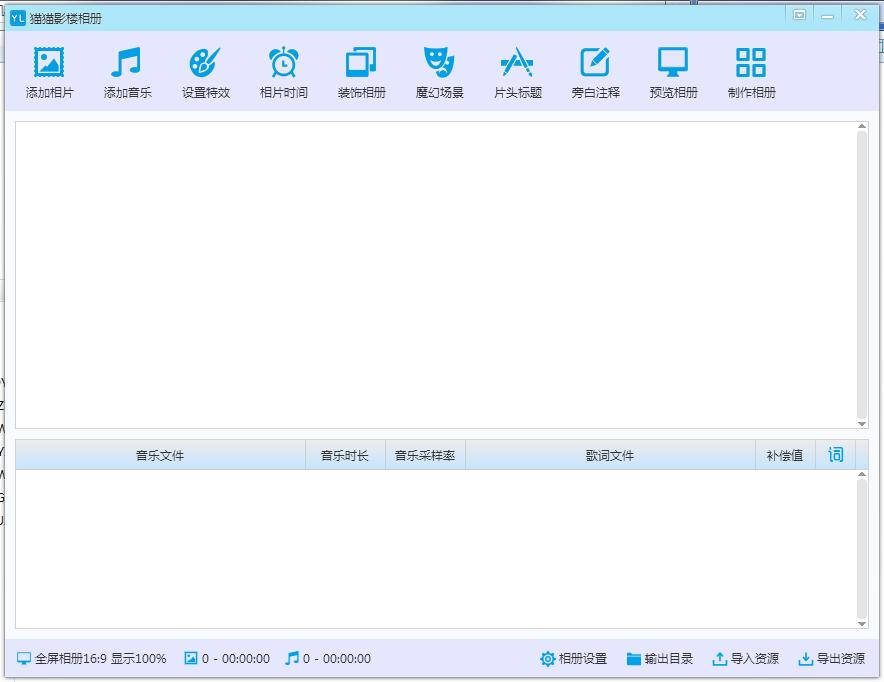Open 相册设置 album settings
Image resolution: width=884 pixels, height=682 pixels.
coord(573,658)
